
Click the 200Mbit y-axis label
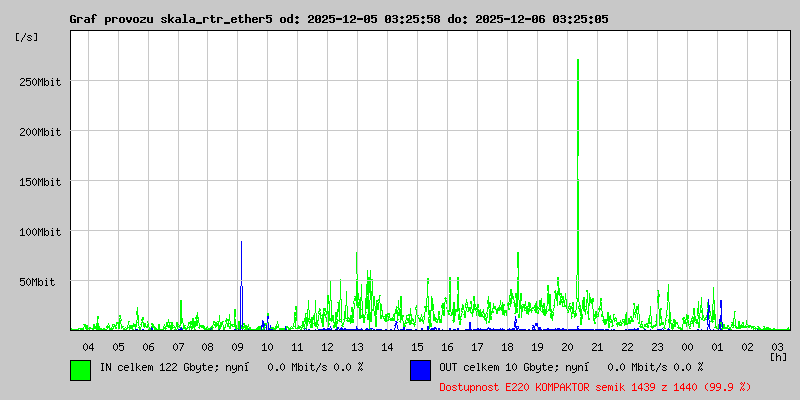(x=40, y=131)
